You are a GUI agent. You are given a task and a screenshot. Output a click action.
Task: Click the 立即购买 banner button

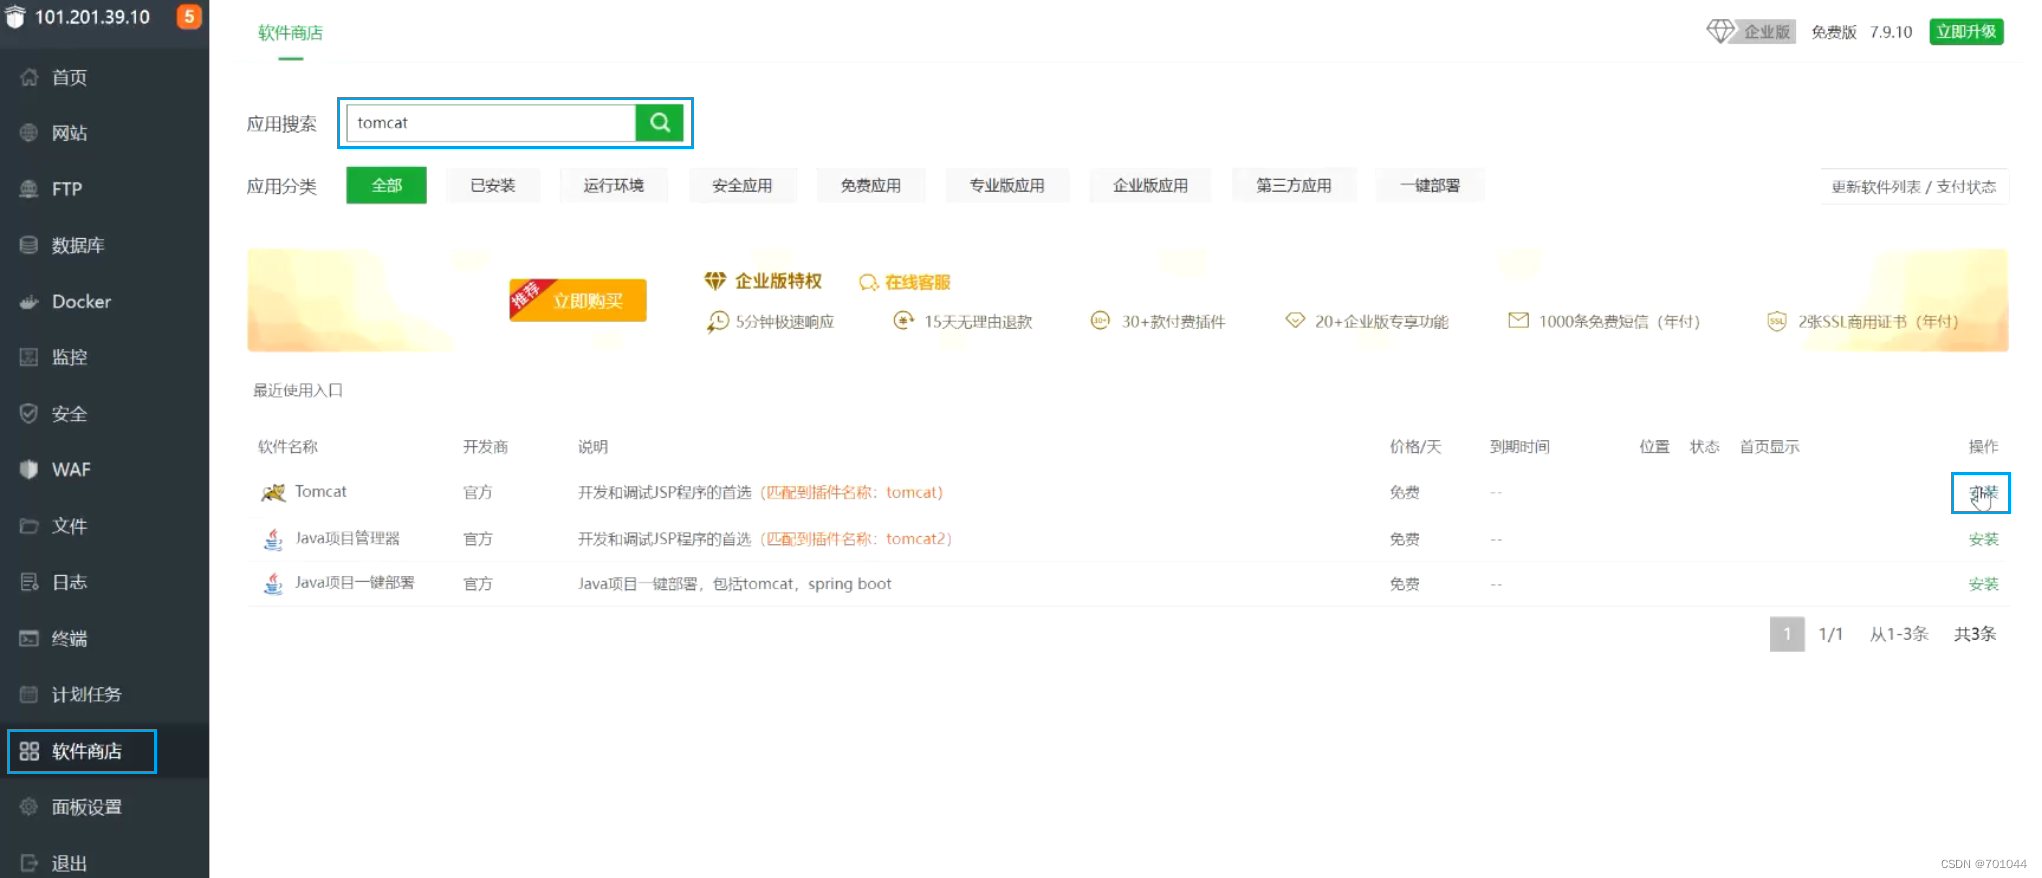pos(578,300)
